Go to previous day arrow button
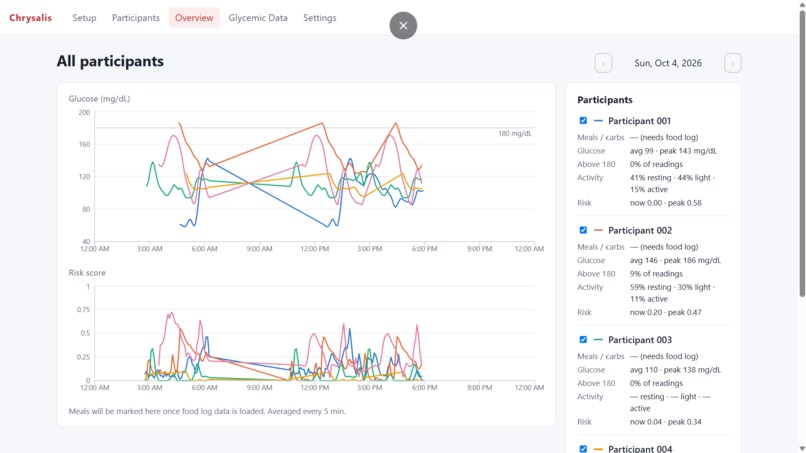806x453 pixels. click(x=603, y=63)
